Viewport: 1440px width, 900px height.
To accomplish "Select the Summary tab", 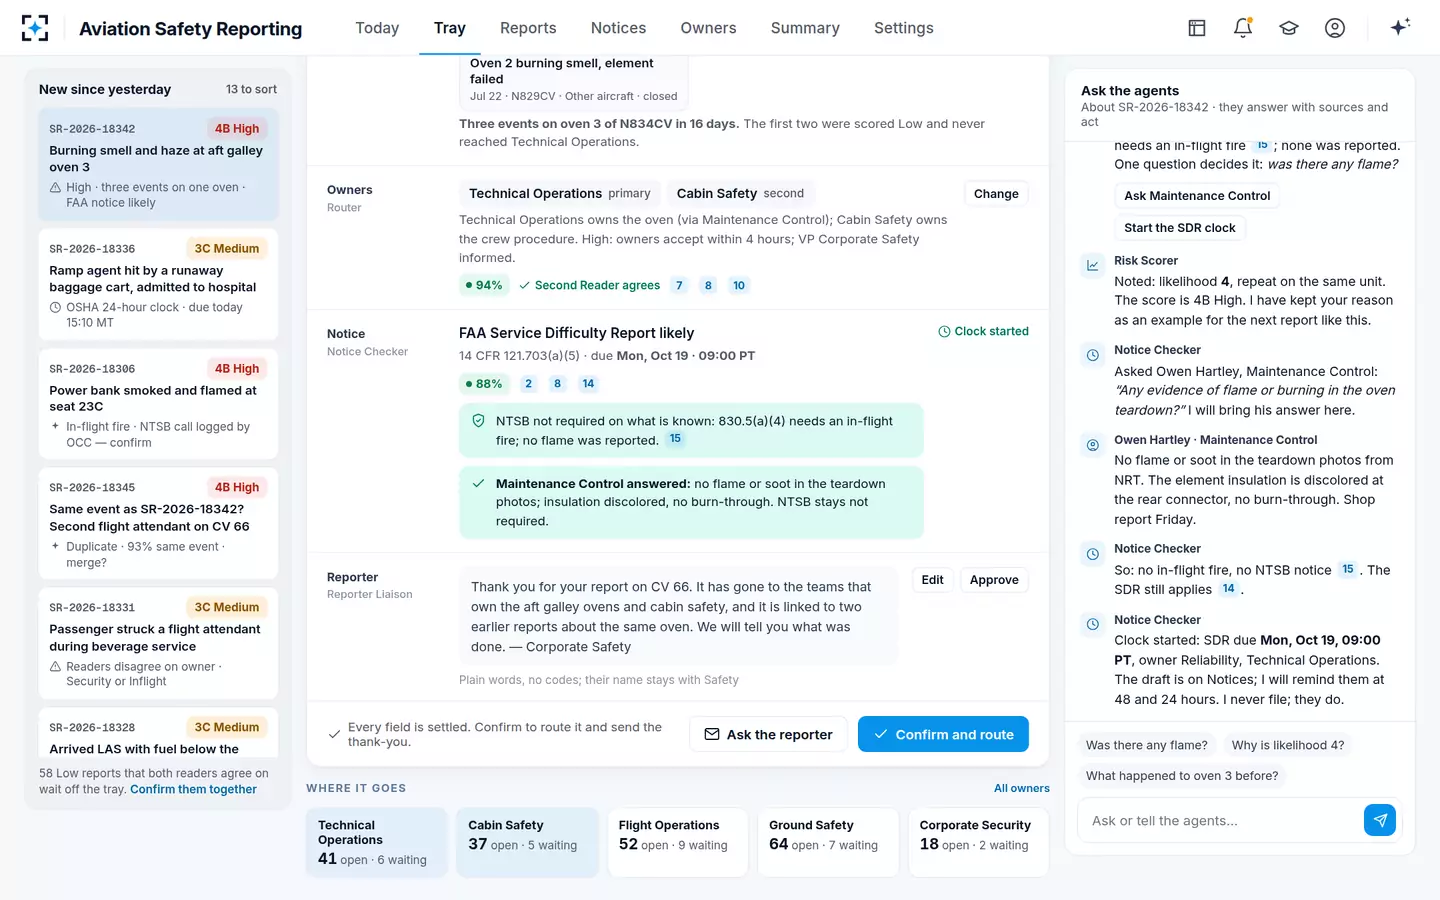I will tap(805, 28).
